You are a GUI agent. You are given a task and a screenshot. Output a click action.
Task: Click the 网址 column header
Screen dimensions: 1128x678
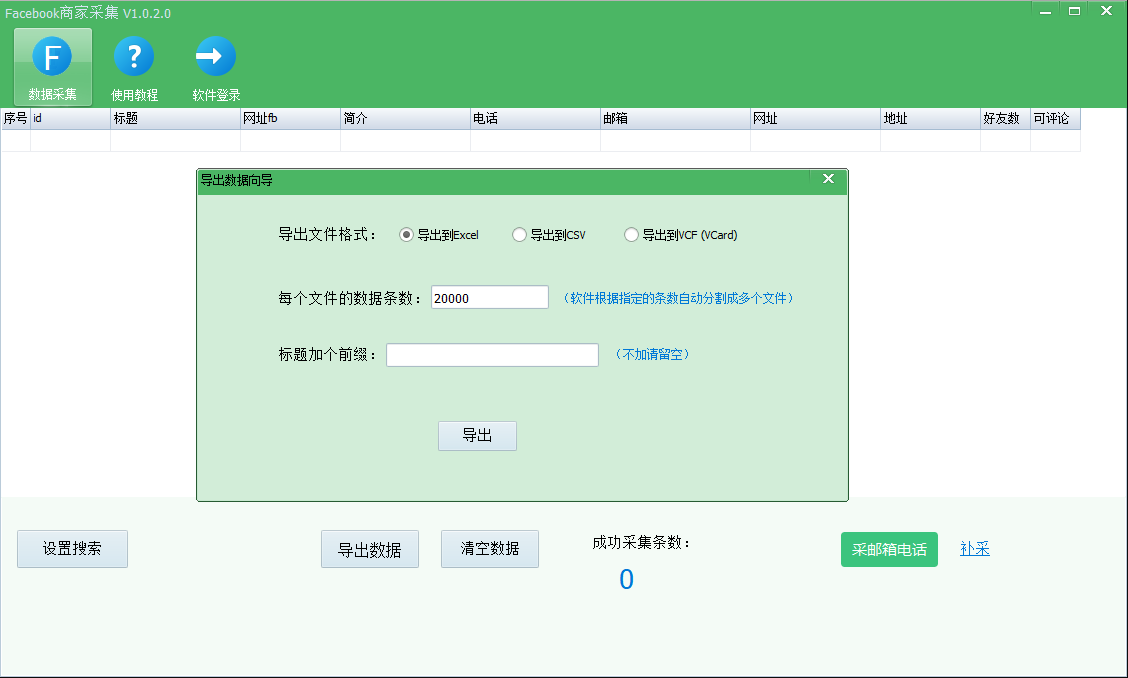click(816, 119)
